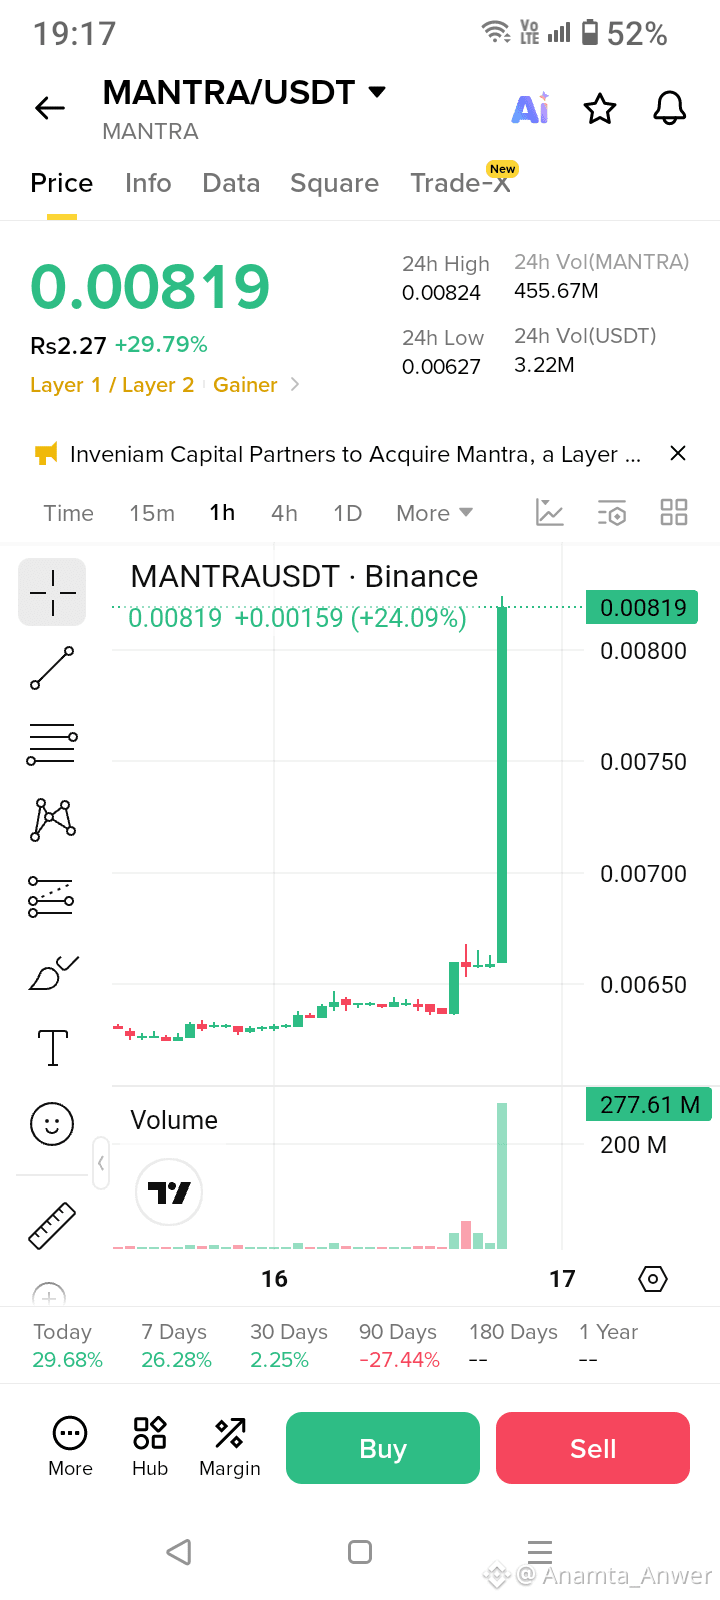Open the Layer 1 / Layer 2 category link
Image resolution: width=720 pixels, height=1600 pixels.
click(112, 385)
